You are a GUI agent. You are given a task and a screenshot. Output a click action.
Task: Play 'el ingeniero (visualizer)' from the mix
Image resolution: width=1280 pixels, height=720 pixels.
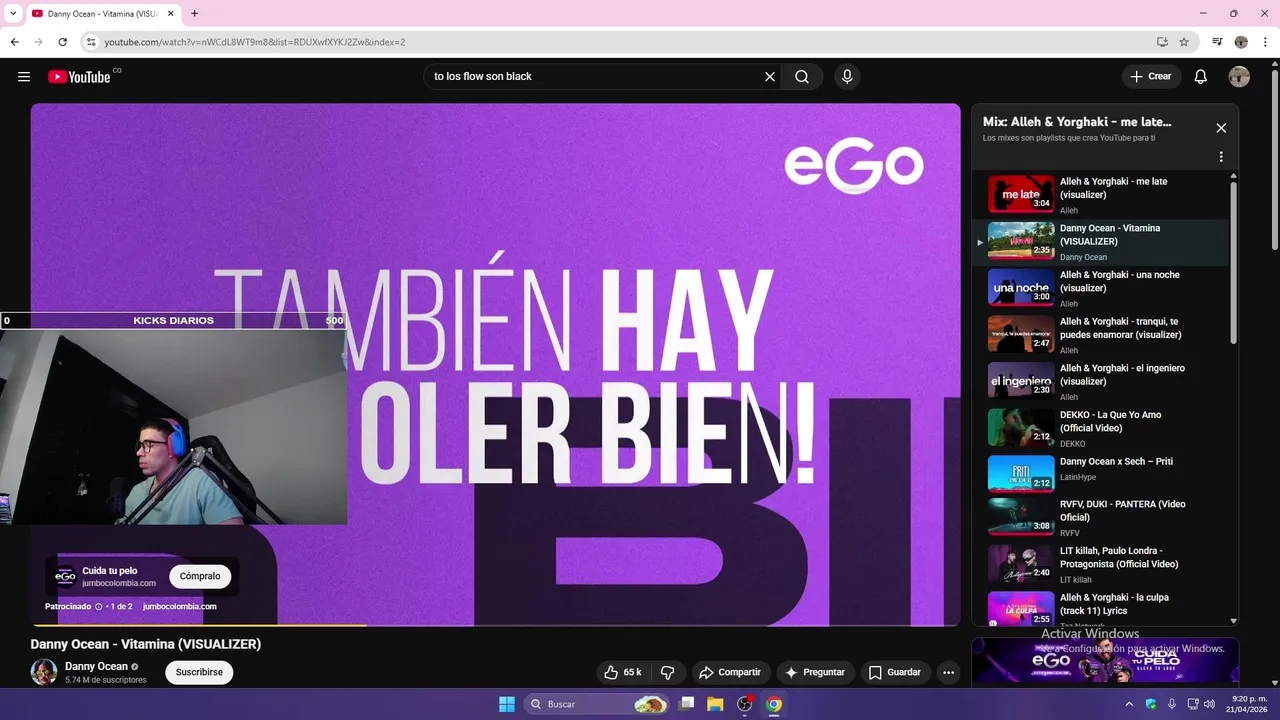pos(1100,381)
